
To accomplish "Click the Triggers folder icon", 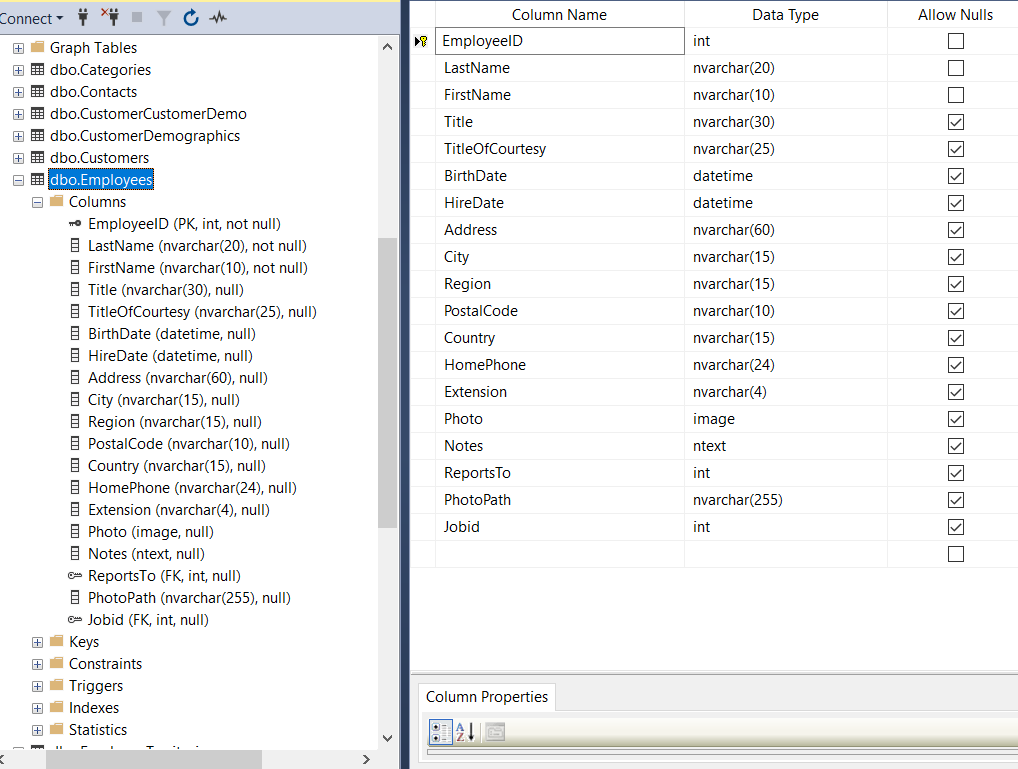I will point(57,686).
